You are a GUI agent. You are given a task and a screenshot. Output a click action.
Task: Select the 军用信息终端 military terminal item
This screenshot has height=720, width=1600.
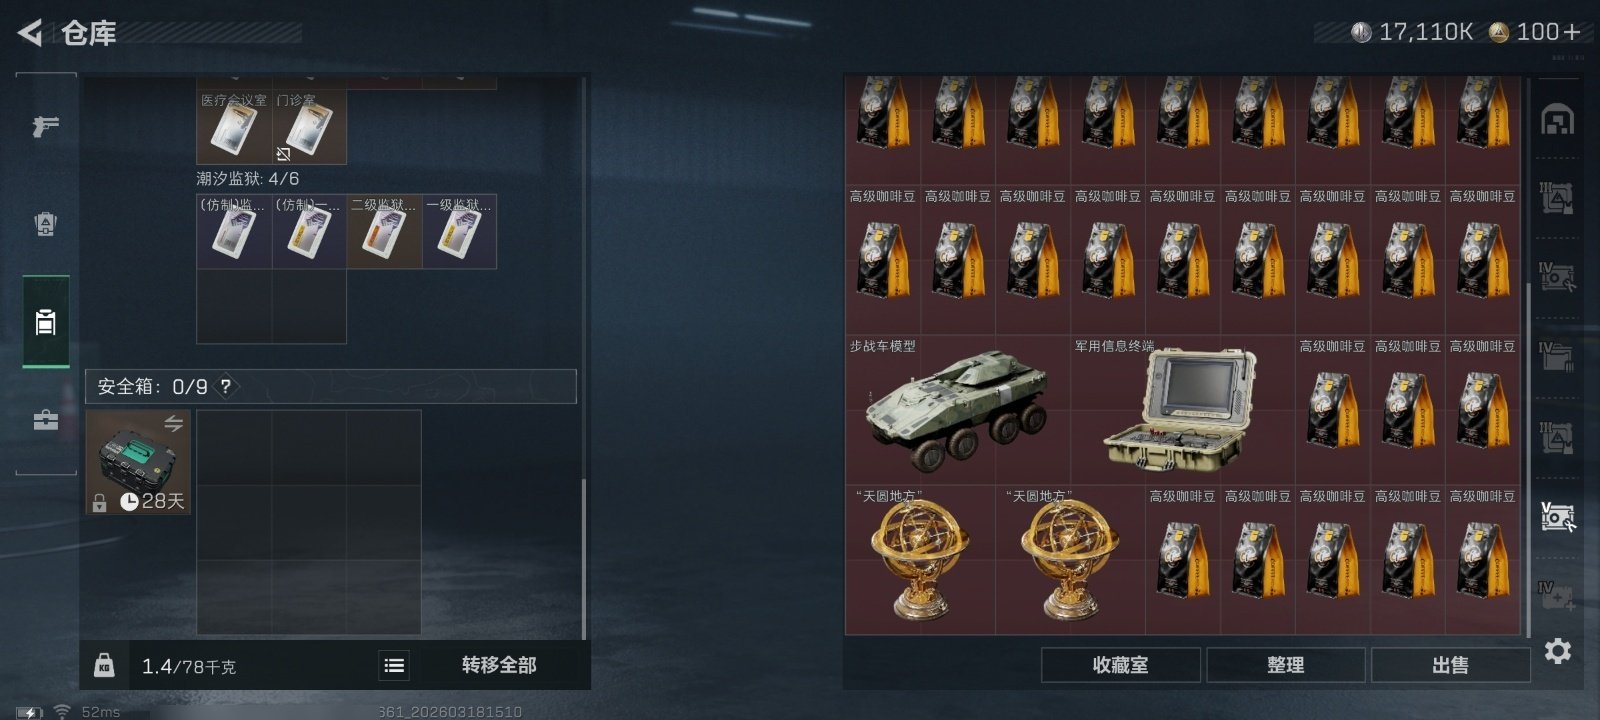(1182, 410)
